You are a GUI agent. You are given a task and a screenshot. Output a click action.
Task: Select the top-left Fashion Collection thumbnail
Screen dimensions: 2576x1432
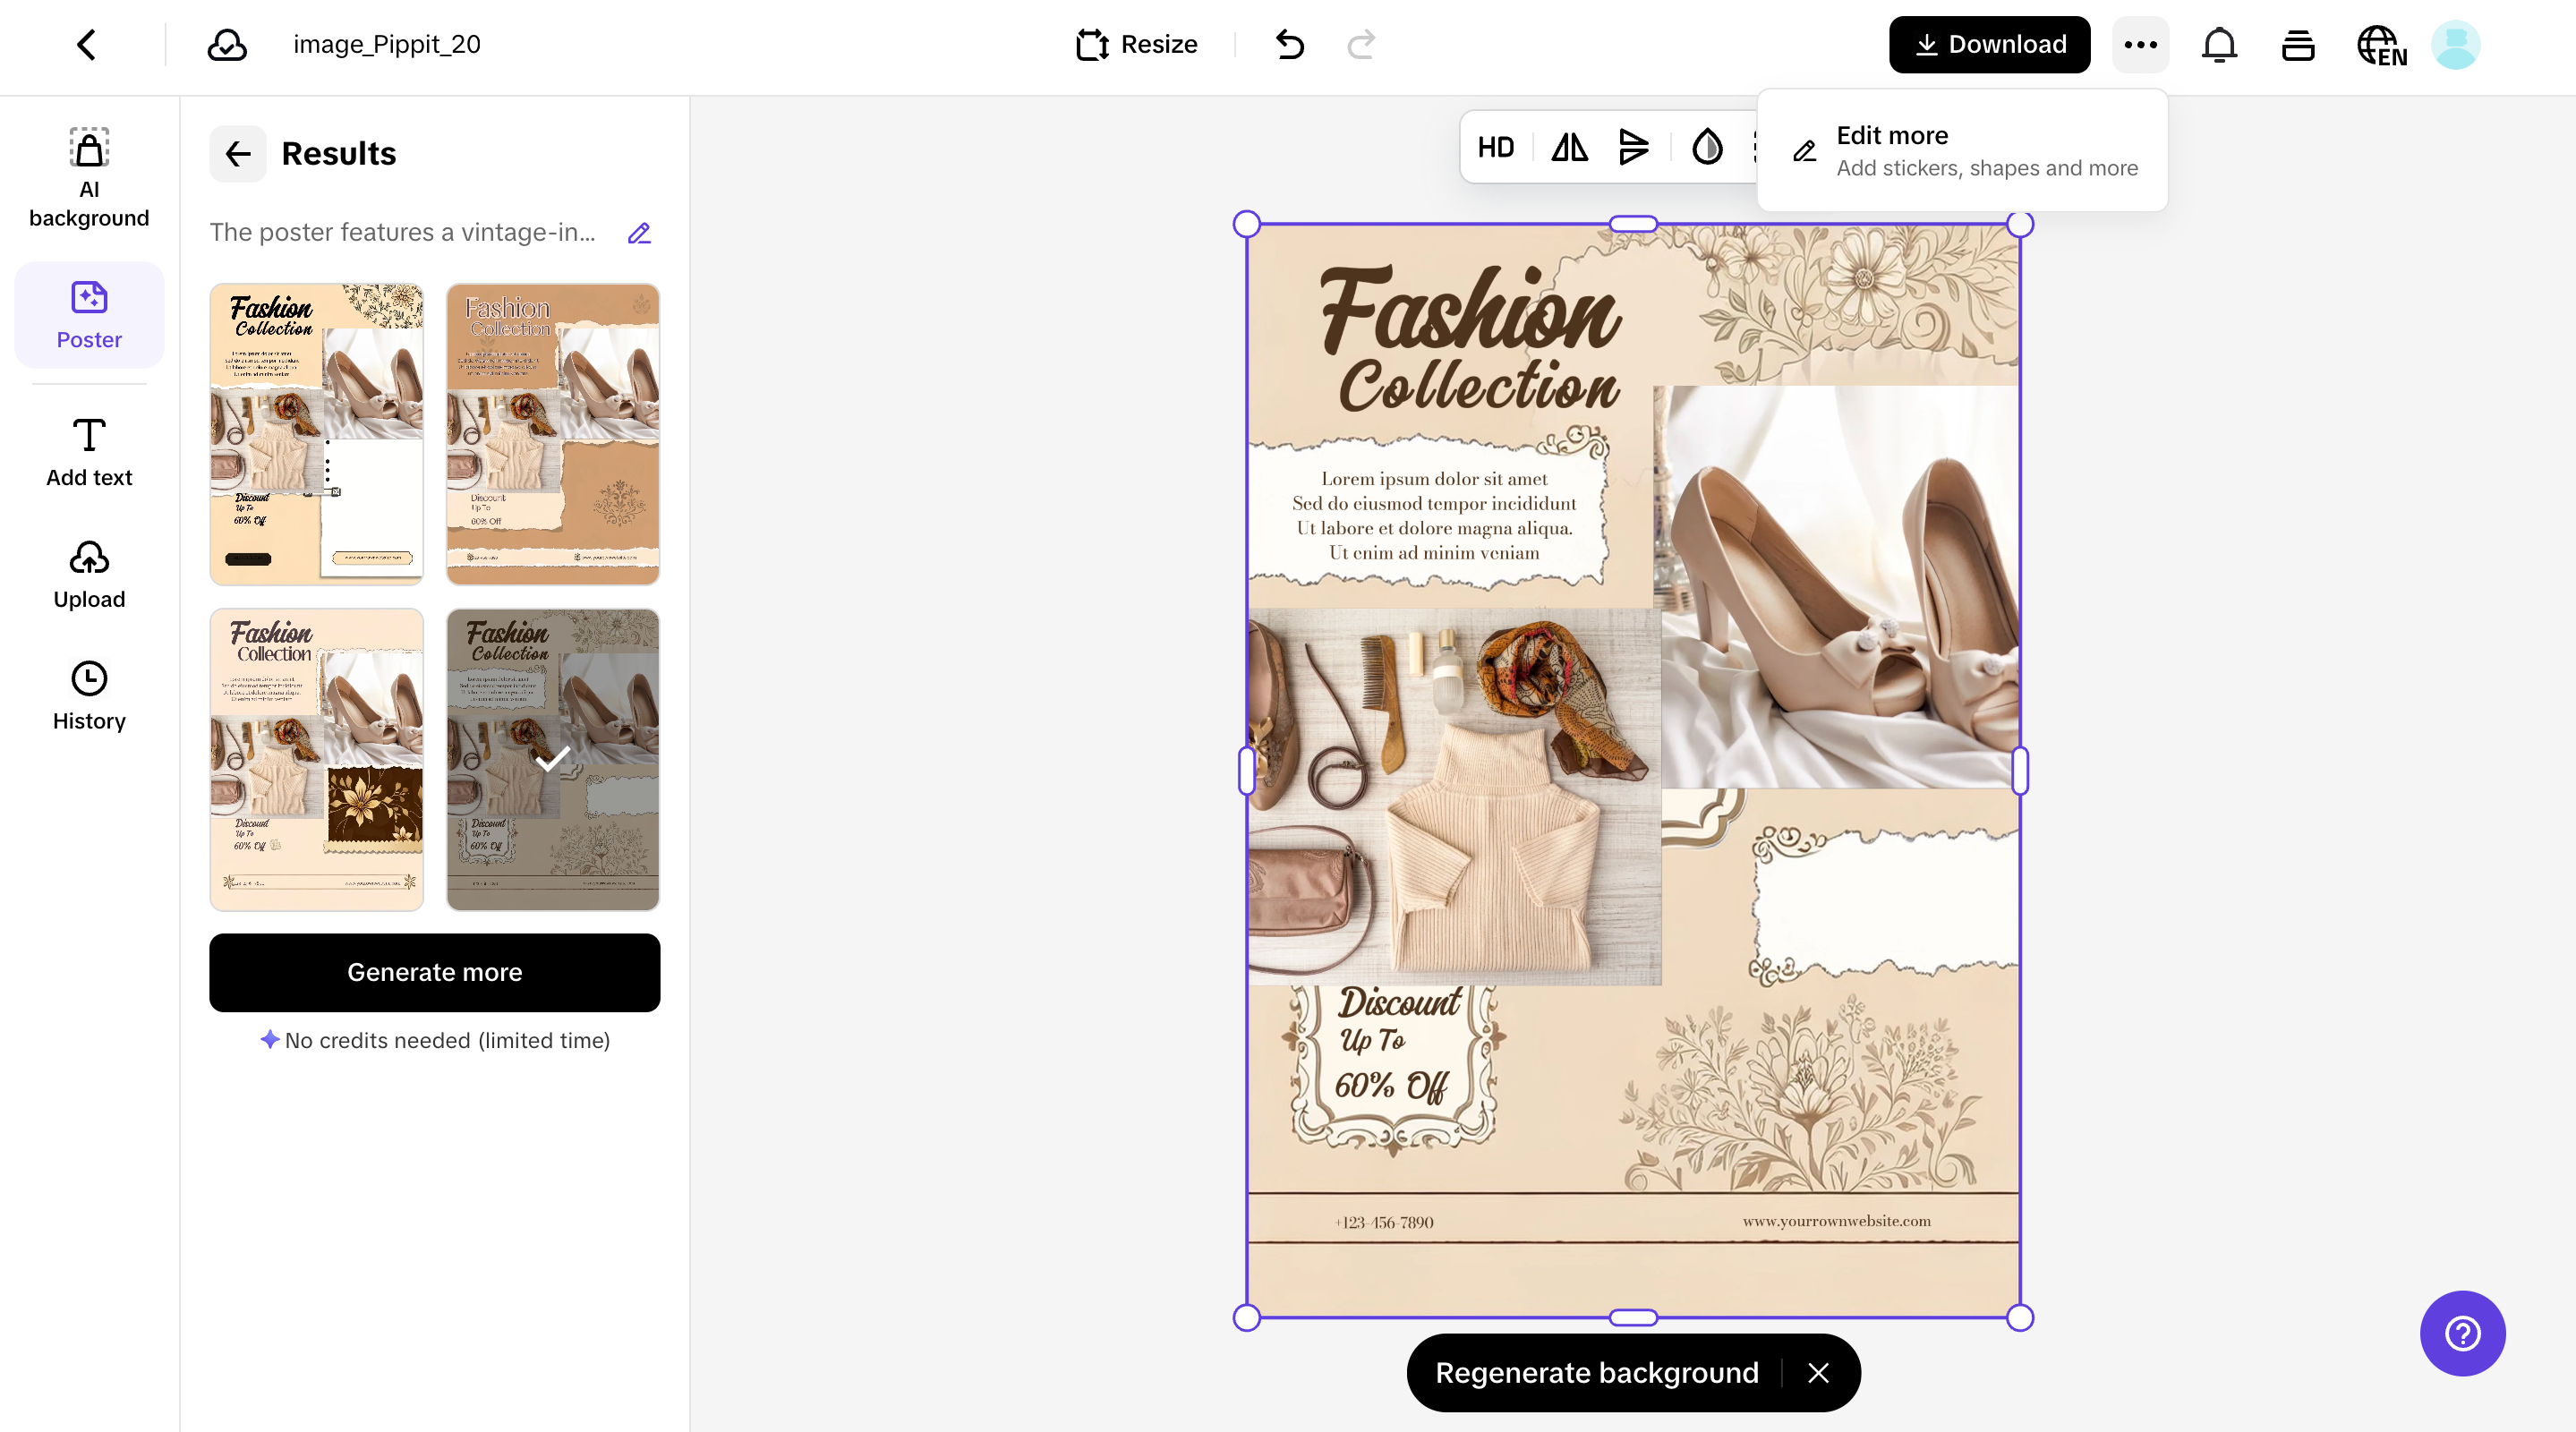coord(316,434)
